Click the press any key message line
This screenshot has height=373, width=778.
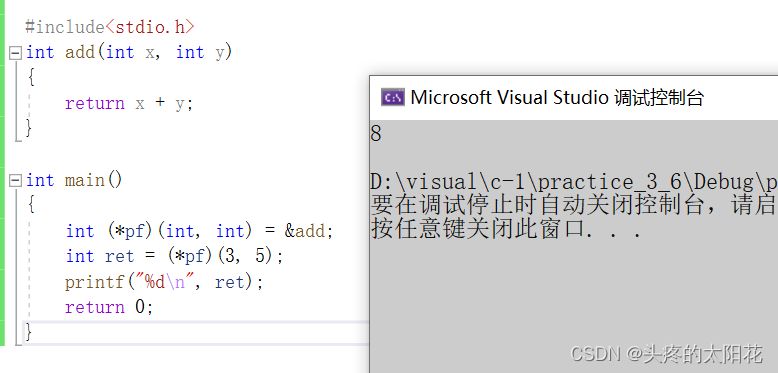tap(506, 231)
